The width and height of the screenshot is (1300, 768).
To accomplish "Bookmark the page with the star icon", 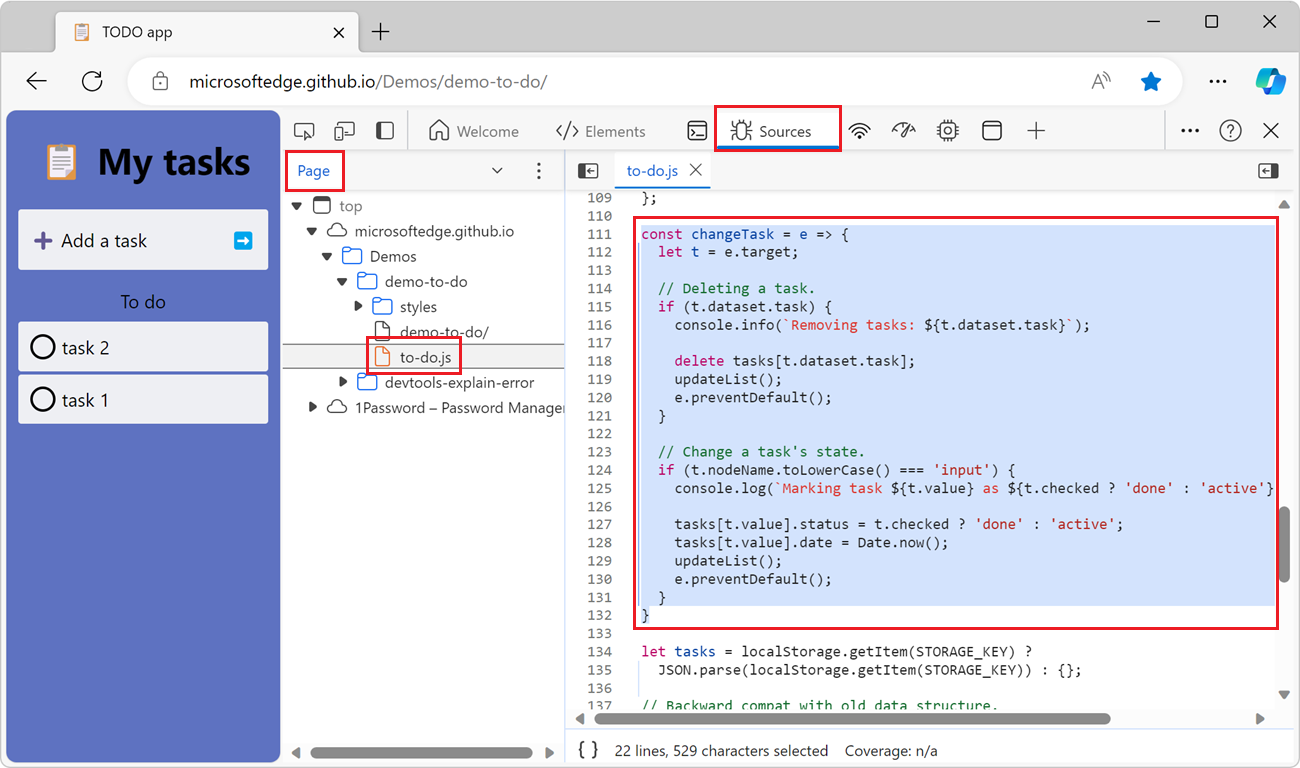I will tap(1151, 81).
